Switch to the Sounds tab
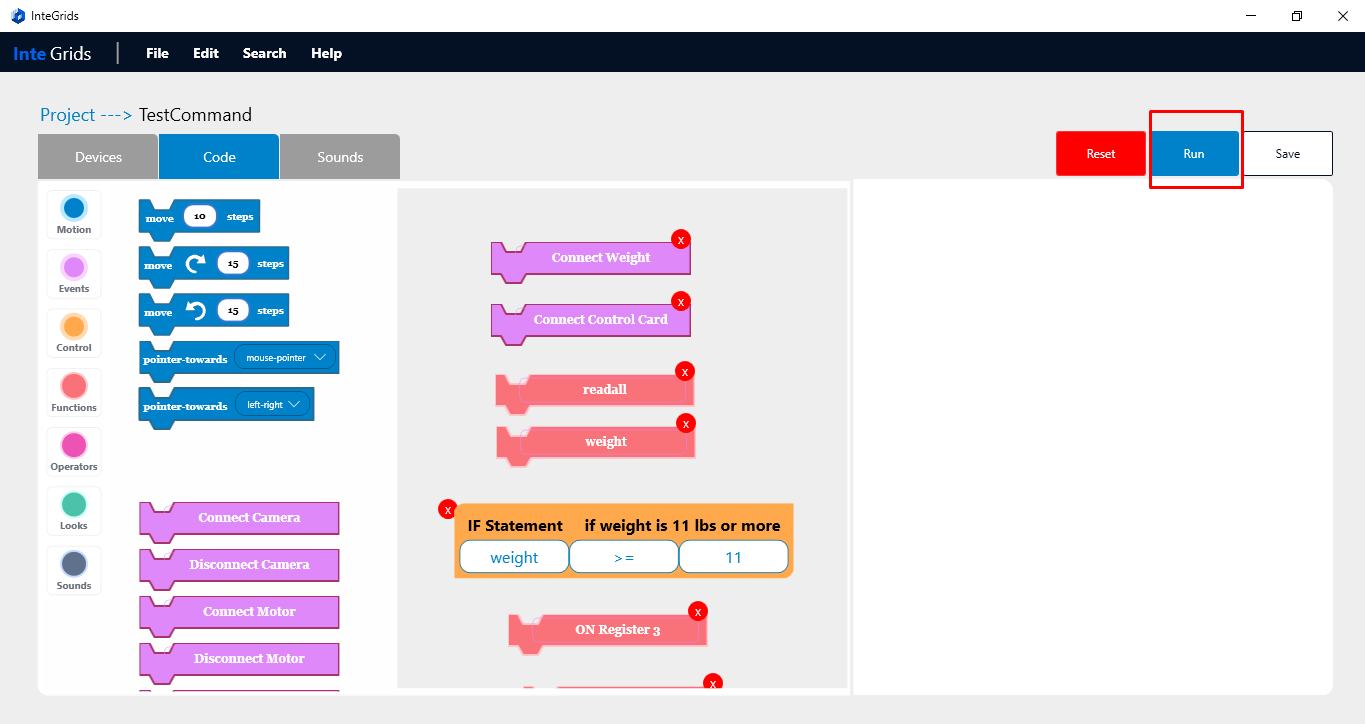The image size is (1365, 724). coord(340,157)
